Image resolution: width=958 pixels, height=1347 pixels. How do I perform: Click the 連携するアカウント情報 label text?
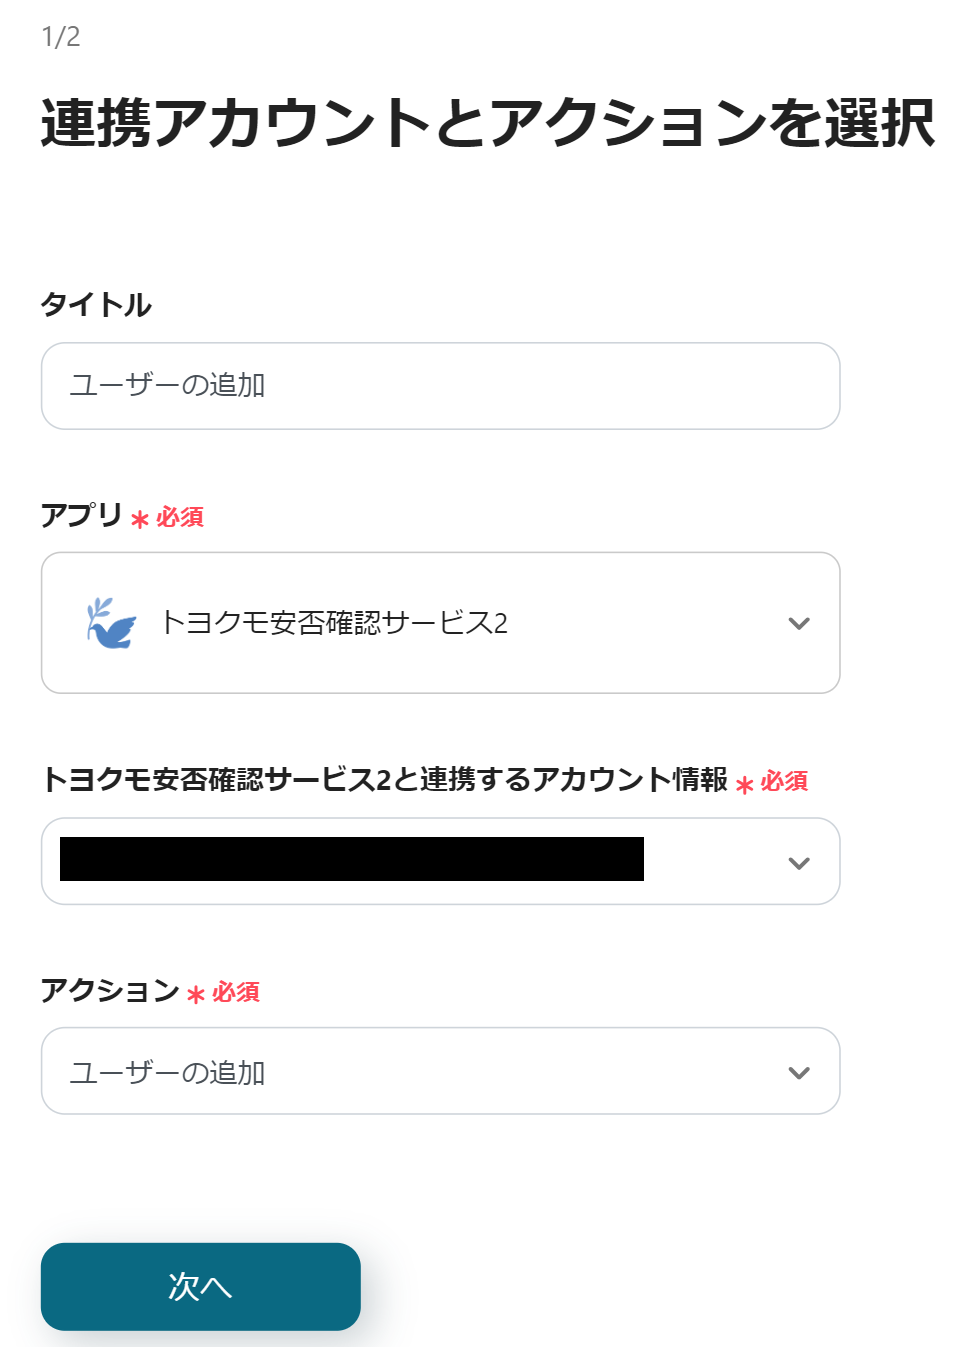point(384,779)
